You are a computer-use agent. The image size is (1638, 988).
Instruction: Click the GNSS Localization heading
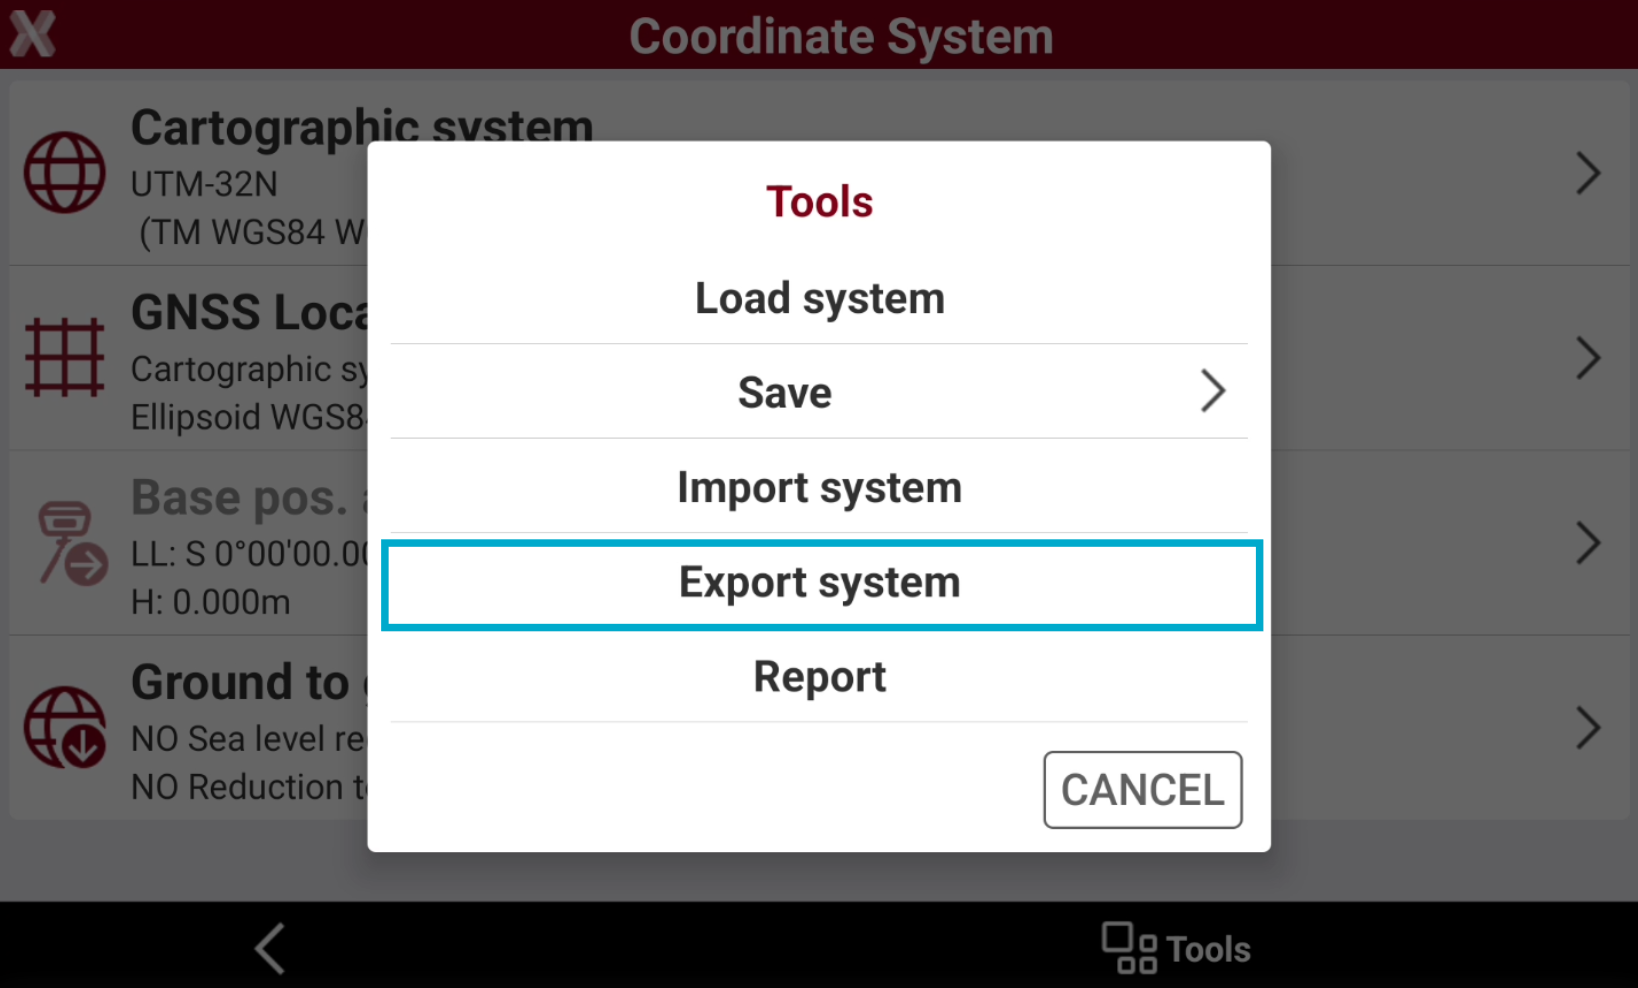[x=250, y=313]
